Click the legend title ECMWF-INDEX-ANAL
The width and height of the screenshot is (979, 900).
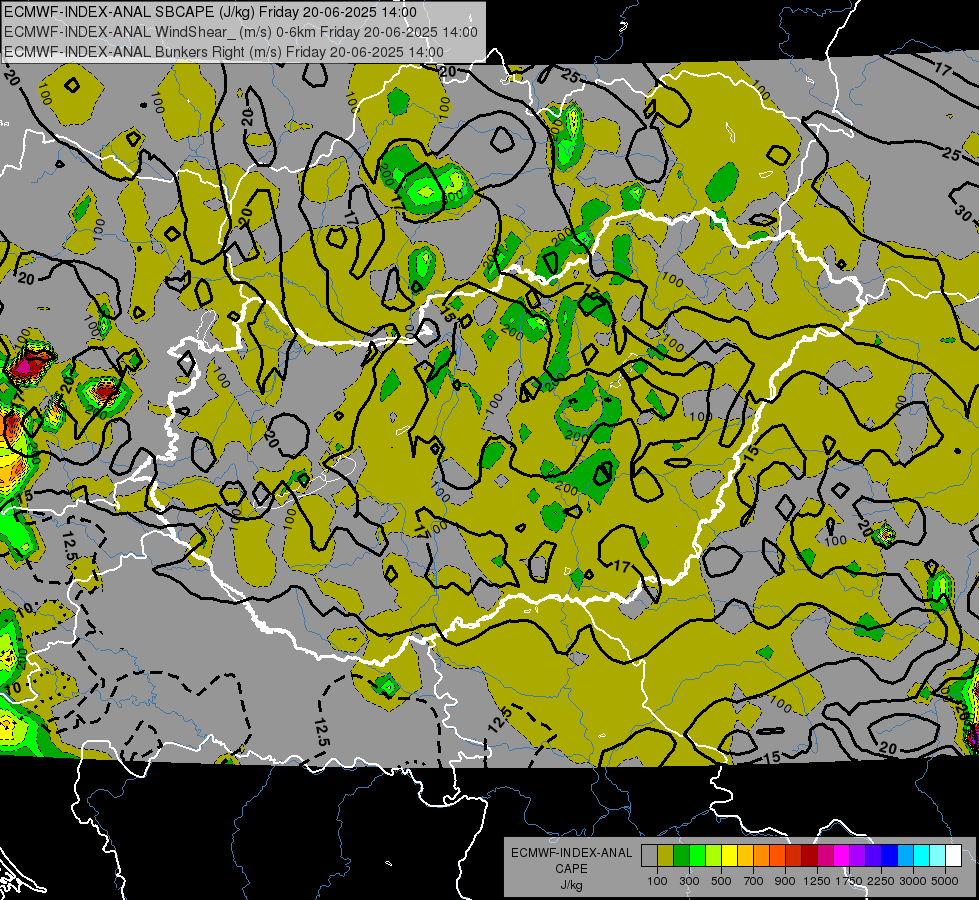[x=571, y=853]
